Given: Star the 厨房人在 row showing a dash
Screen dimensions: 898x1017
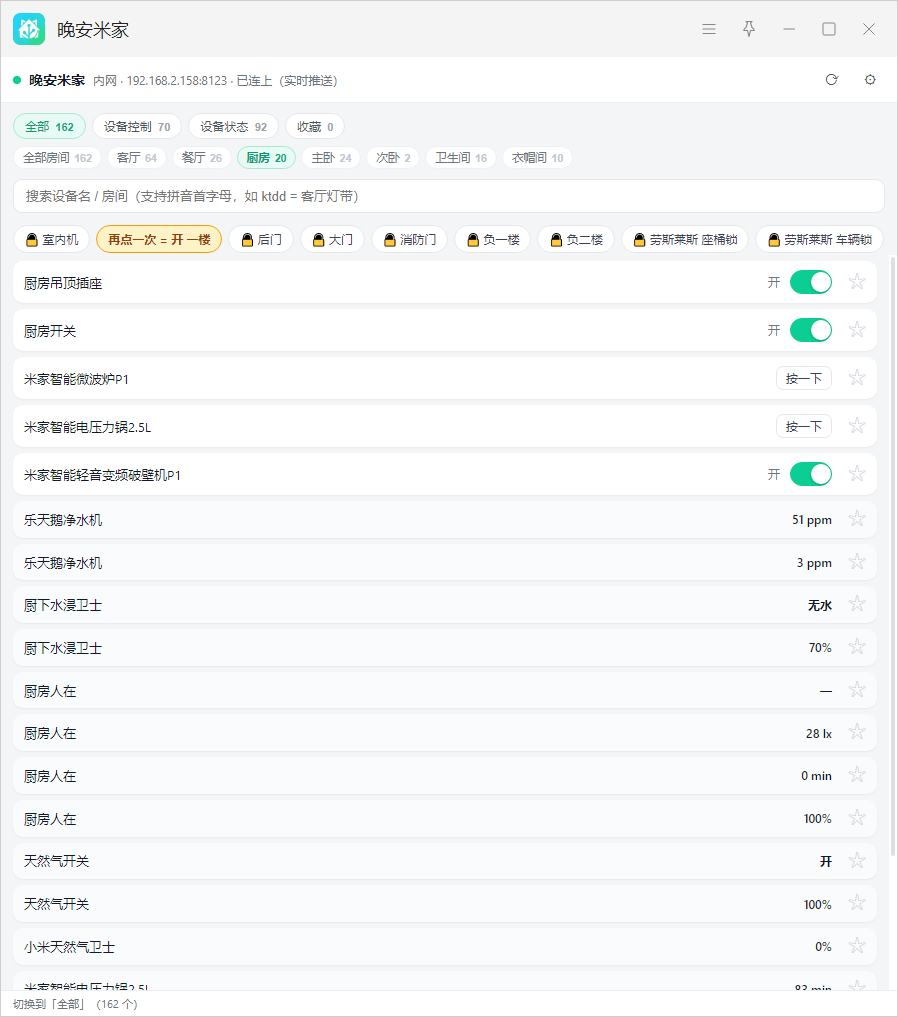Looking at the screenshot, I should tap(857, 689).
